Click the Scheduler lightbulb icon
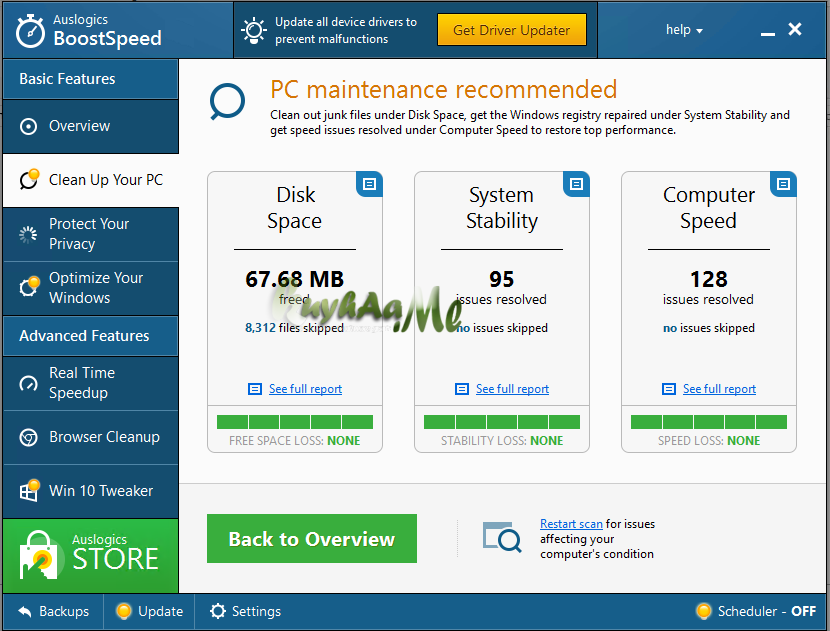The image size is (830, 631). 703,611
